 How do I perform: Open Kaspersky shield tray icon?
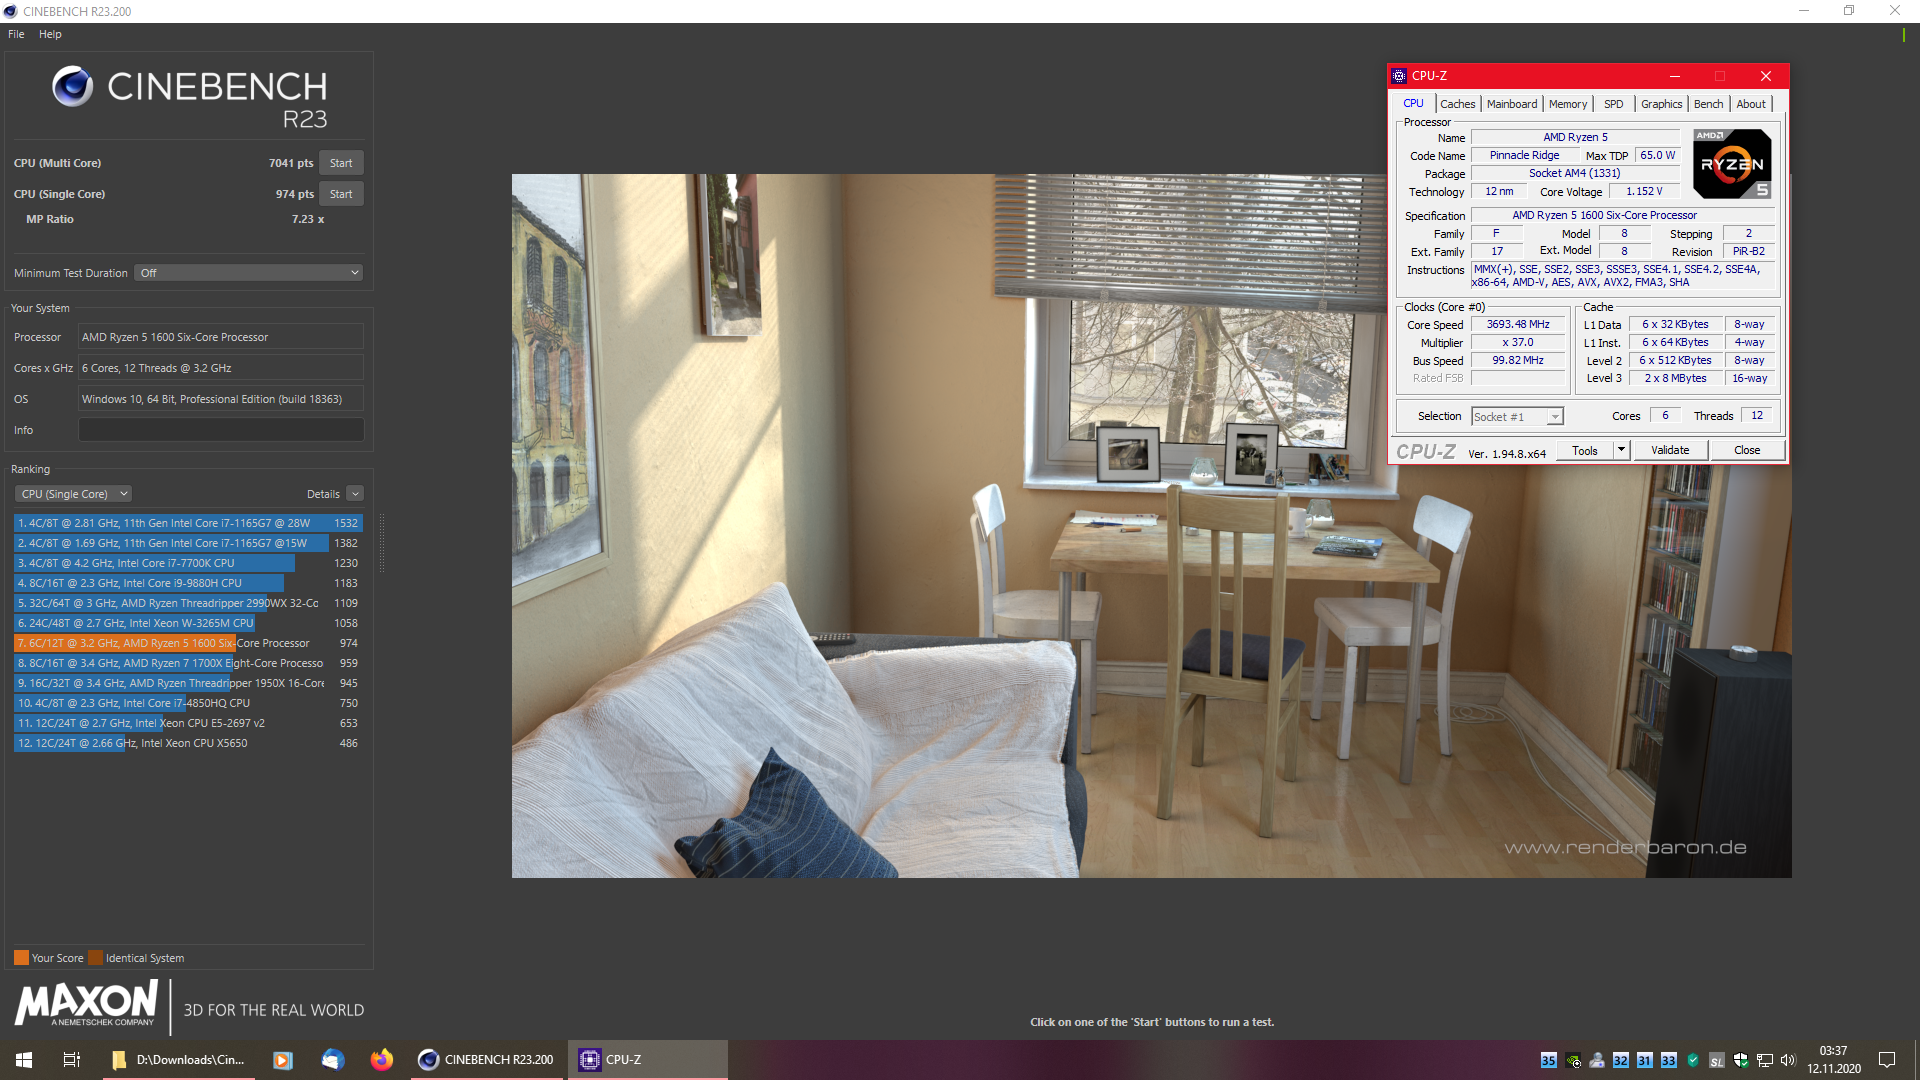click(1693, 1061)
